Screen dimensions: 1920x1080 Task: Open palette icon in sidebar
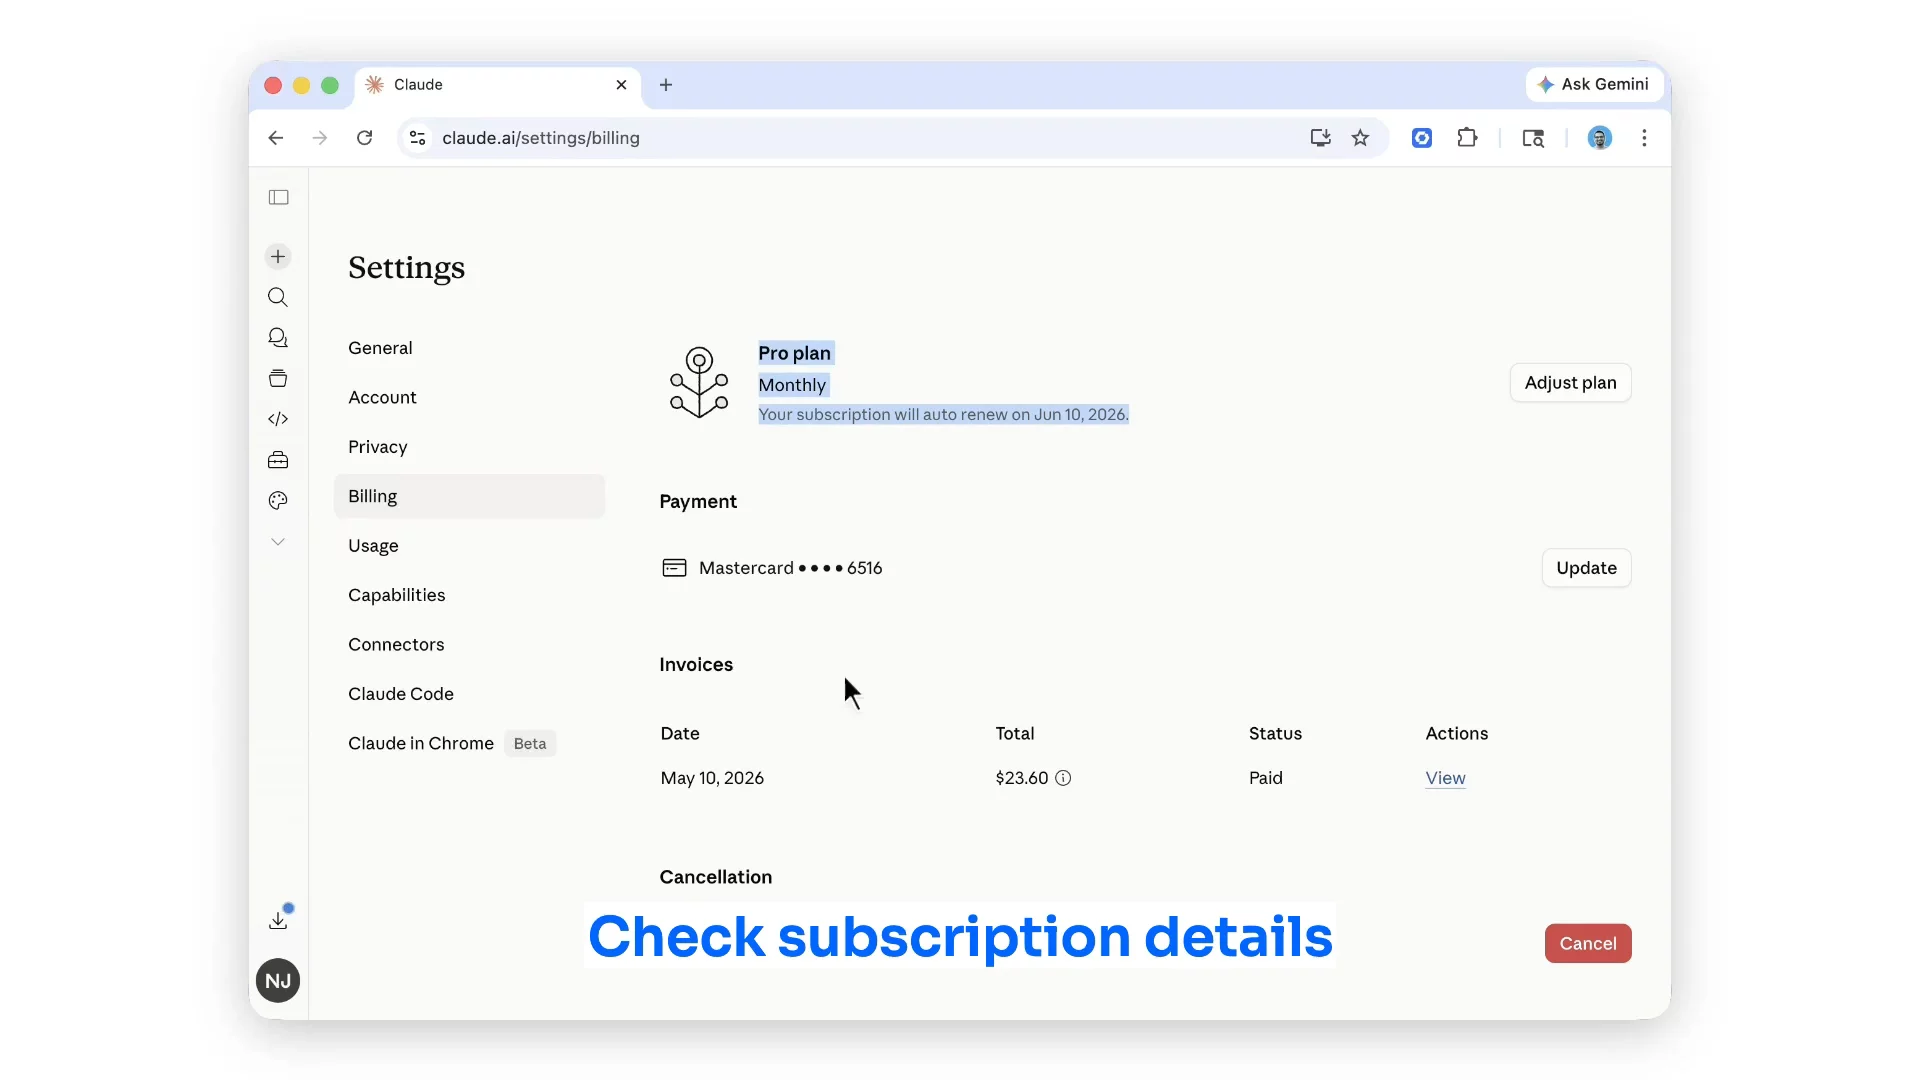click(278, 500)
